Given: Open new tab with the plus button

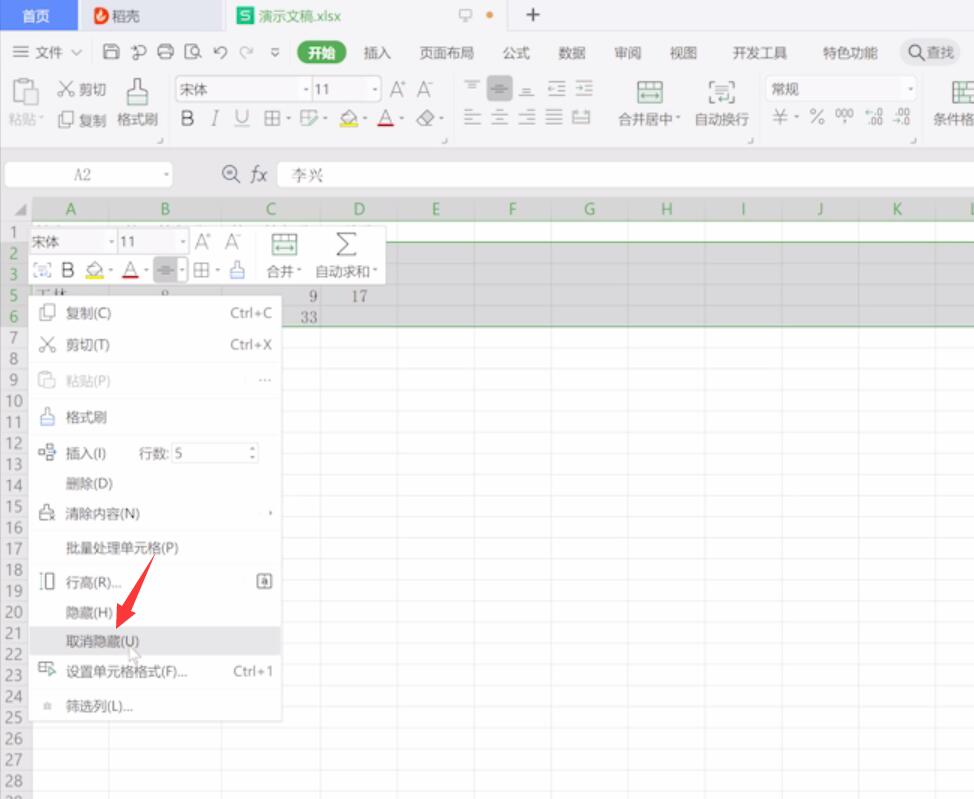Looking at the screenshot, I should [532, 15].
